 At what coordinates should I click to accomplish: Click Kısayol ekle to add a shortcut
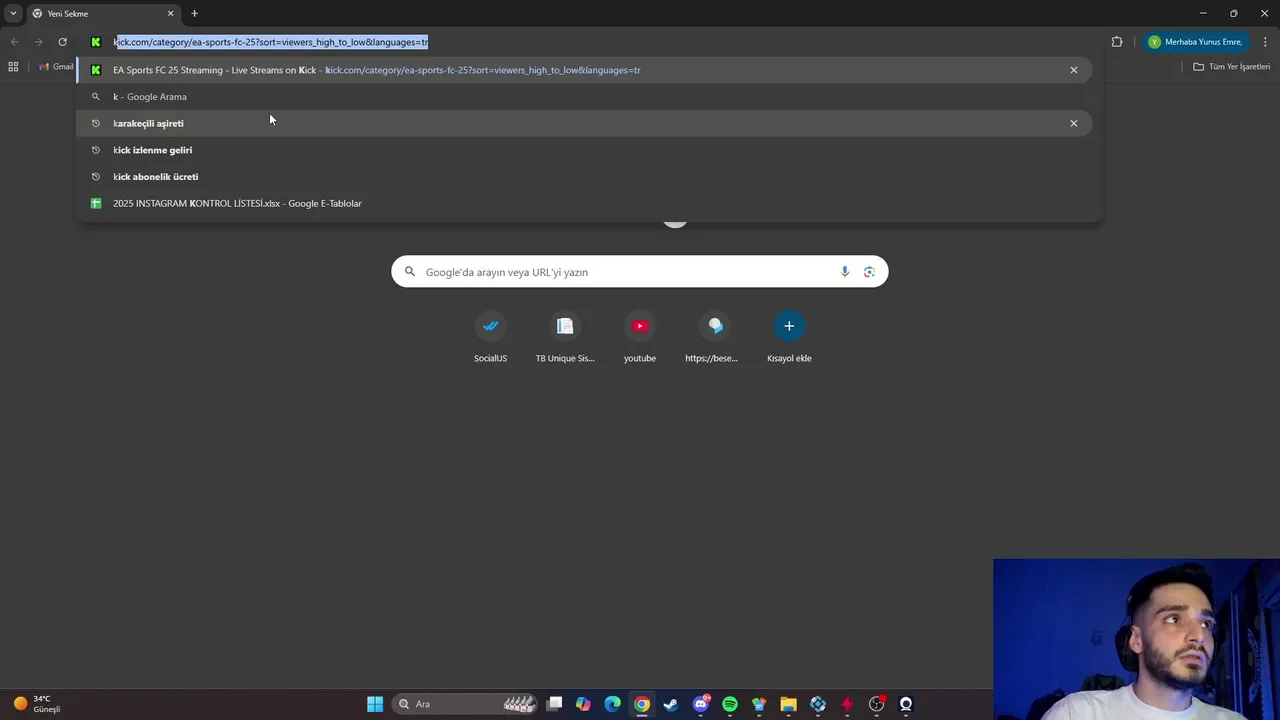pyautogui.click(x=789, y=337)
